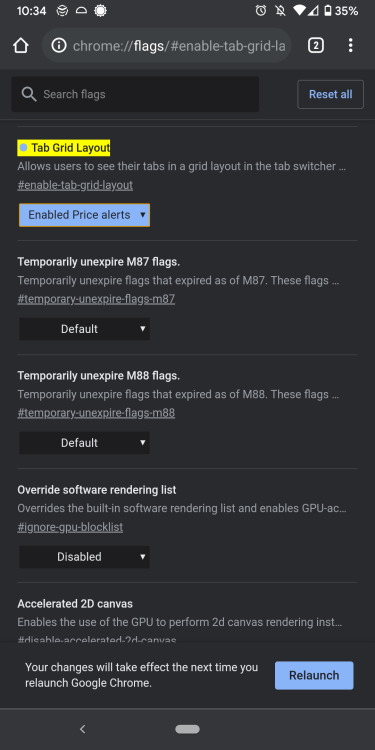Click the Relaunch button
375x750 pixels.
314,675
